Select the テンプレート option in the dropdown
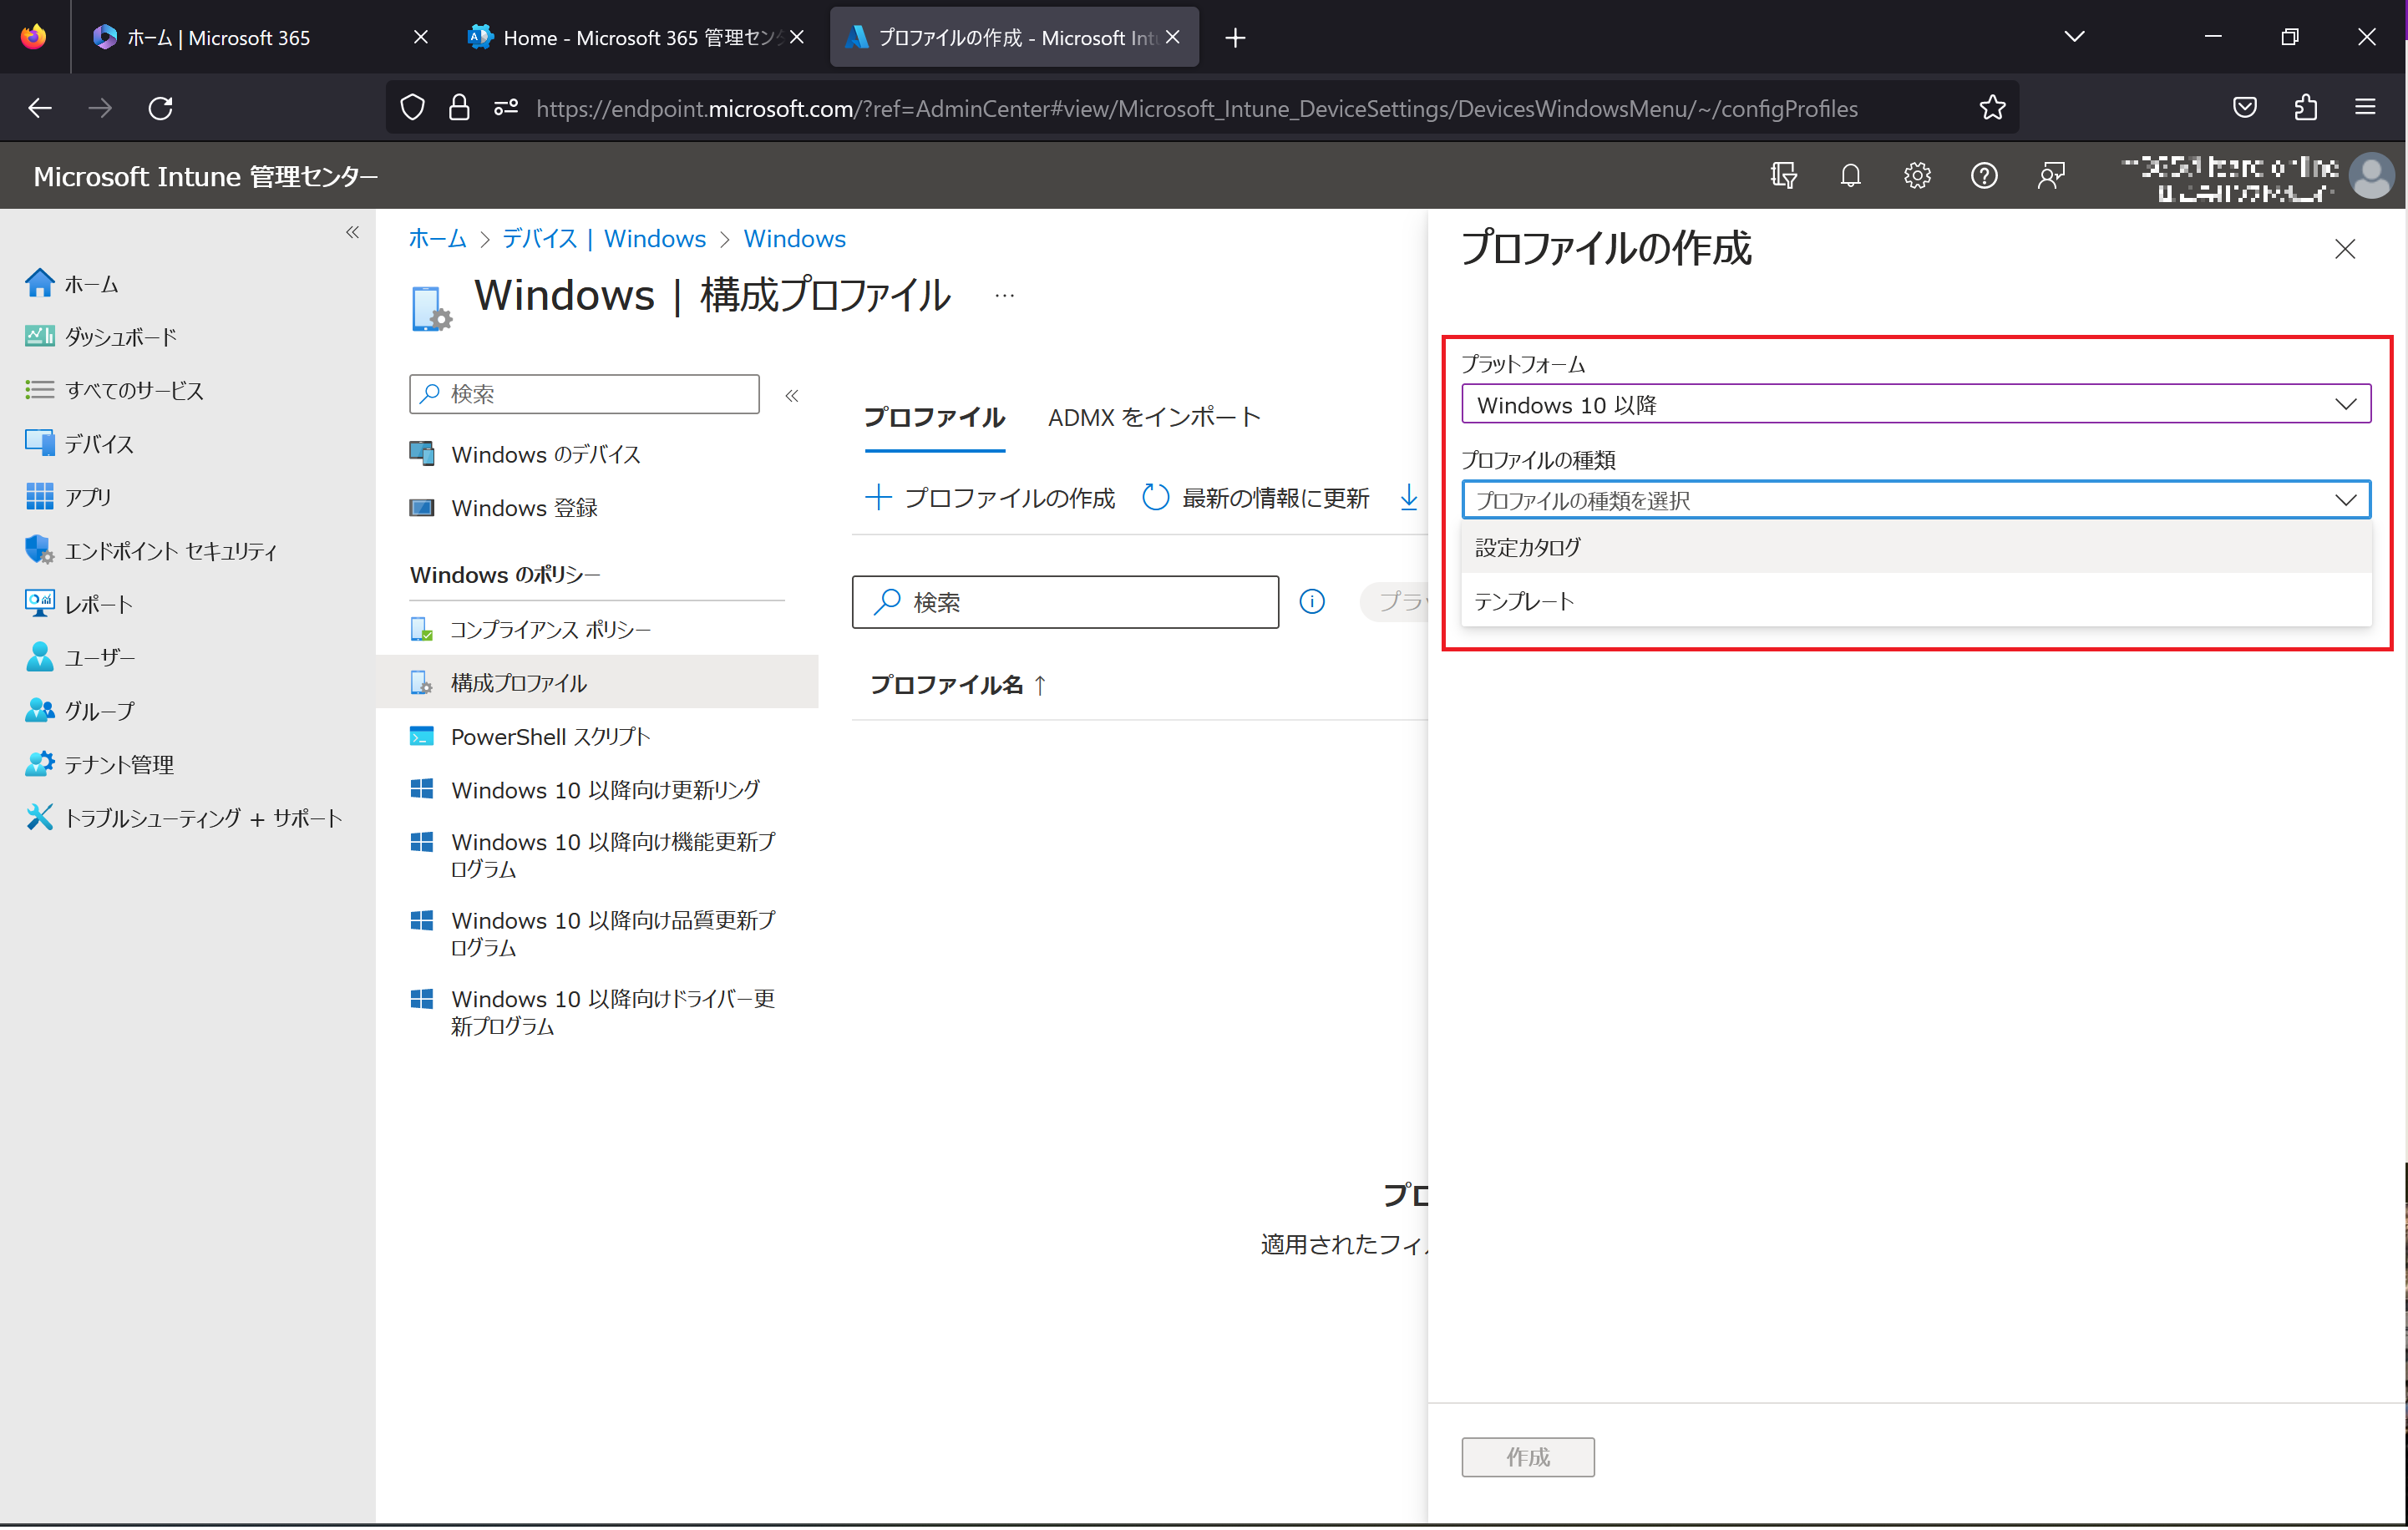This screenshot has height=1530, width=2408. point(1915,601)
